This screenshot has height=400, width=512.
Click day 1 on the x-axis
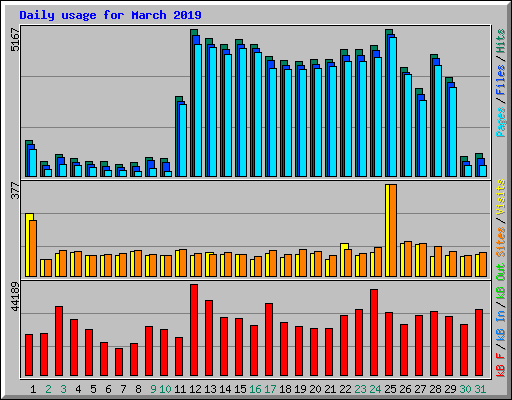tap(33, 389)
